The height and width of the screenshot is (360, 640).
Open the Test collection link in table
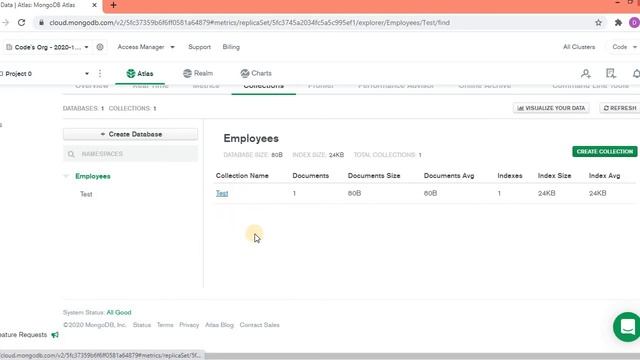coord(222,193)
